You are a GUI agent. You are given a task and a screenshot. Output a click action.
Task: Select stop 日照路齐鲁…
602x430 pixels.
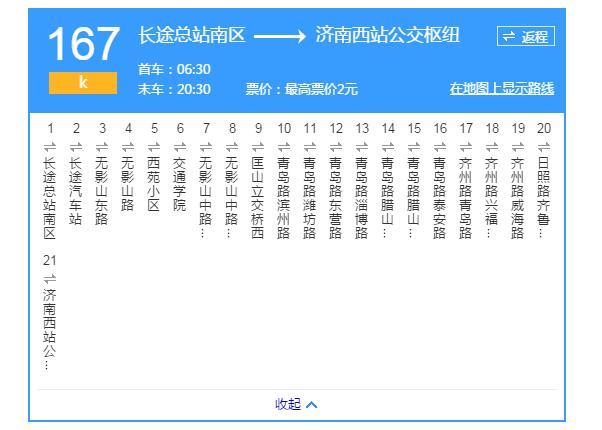(x=544, y=198)
